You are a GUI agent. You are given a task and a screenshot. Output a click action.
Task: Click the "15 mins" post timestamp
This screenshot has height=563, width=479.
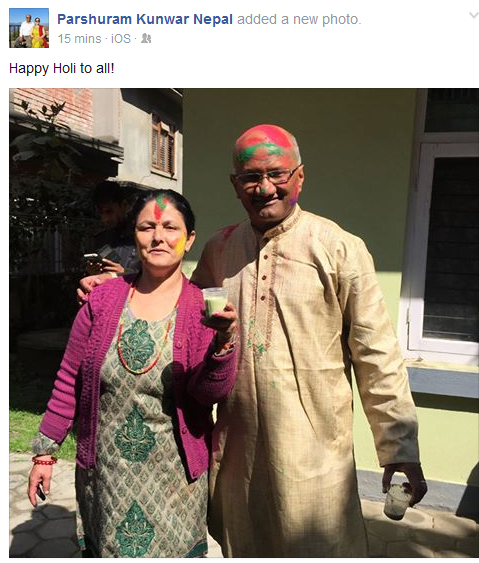click(79, 38)
